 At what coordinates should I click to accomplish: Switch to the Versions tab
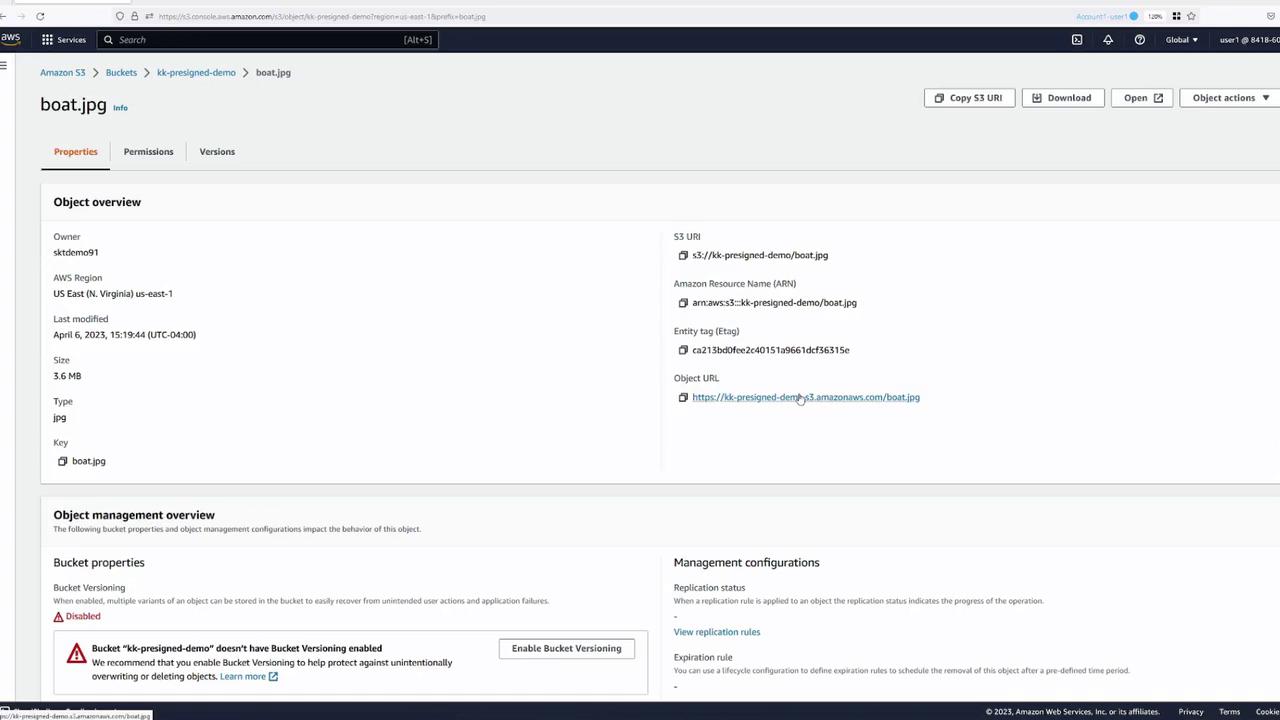[x=217, y=152]
